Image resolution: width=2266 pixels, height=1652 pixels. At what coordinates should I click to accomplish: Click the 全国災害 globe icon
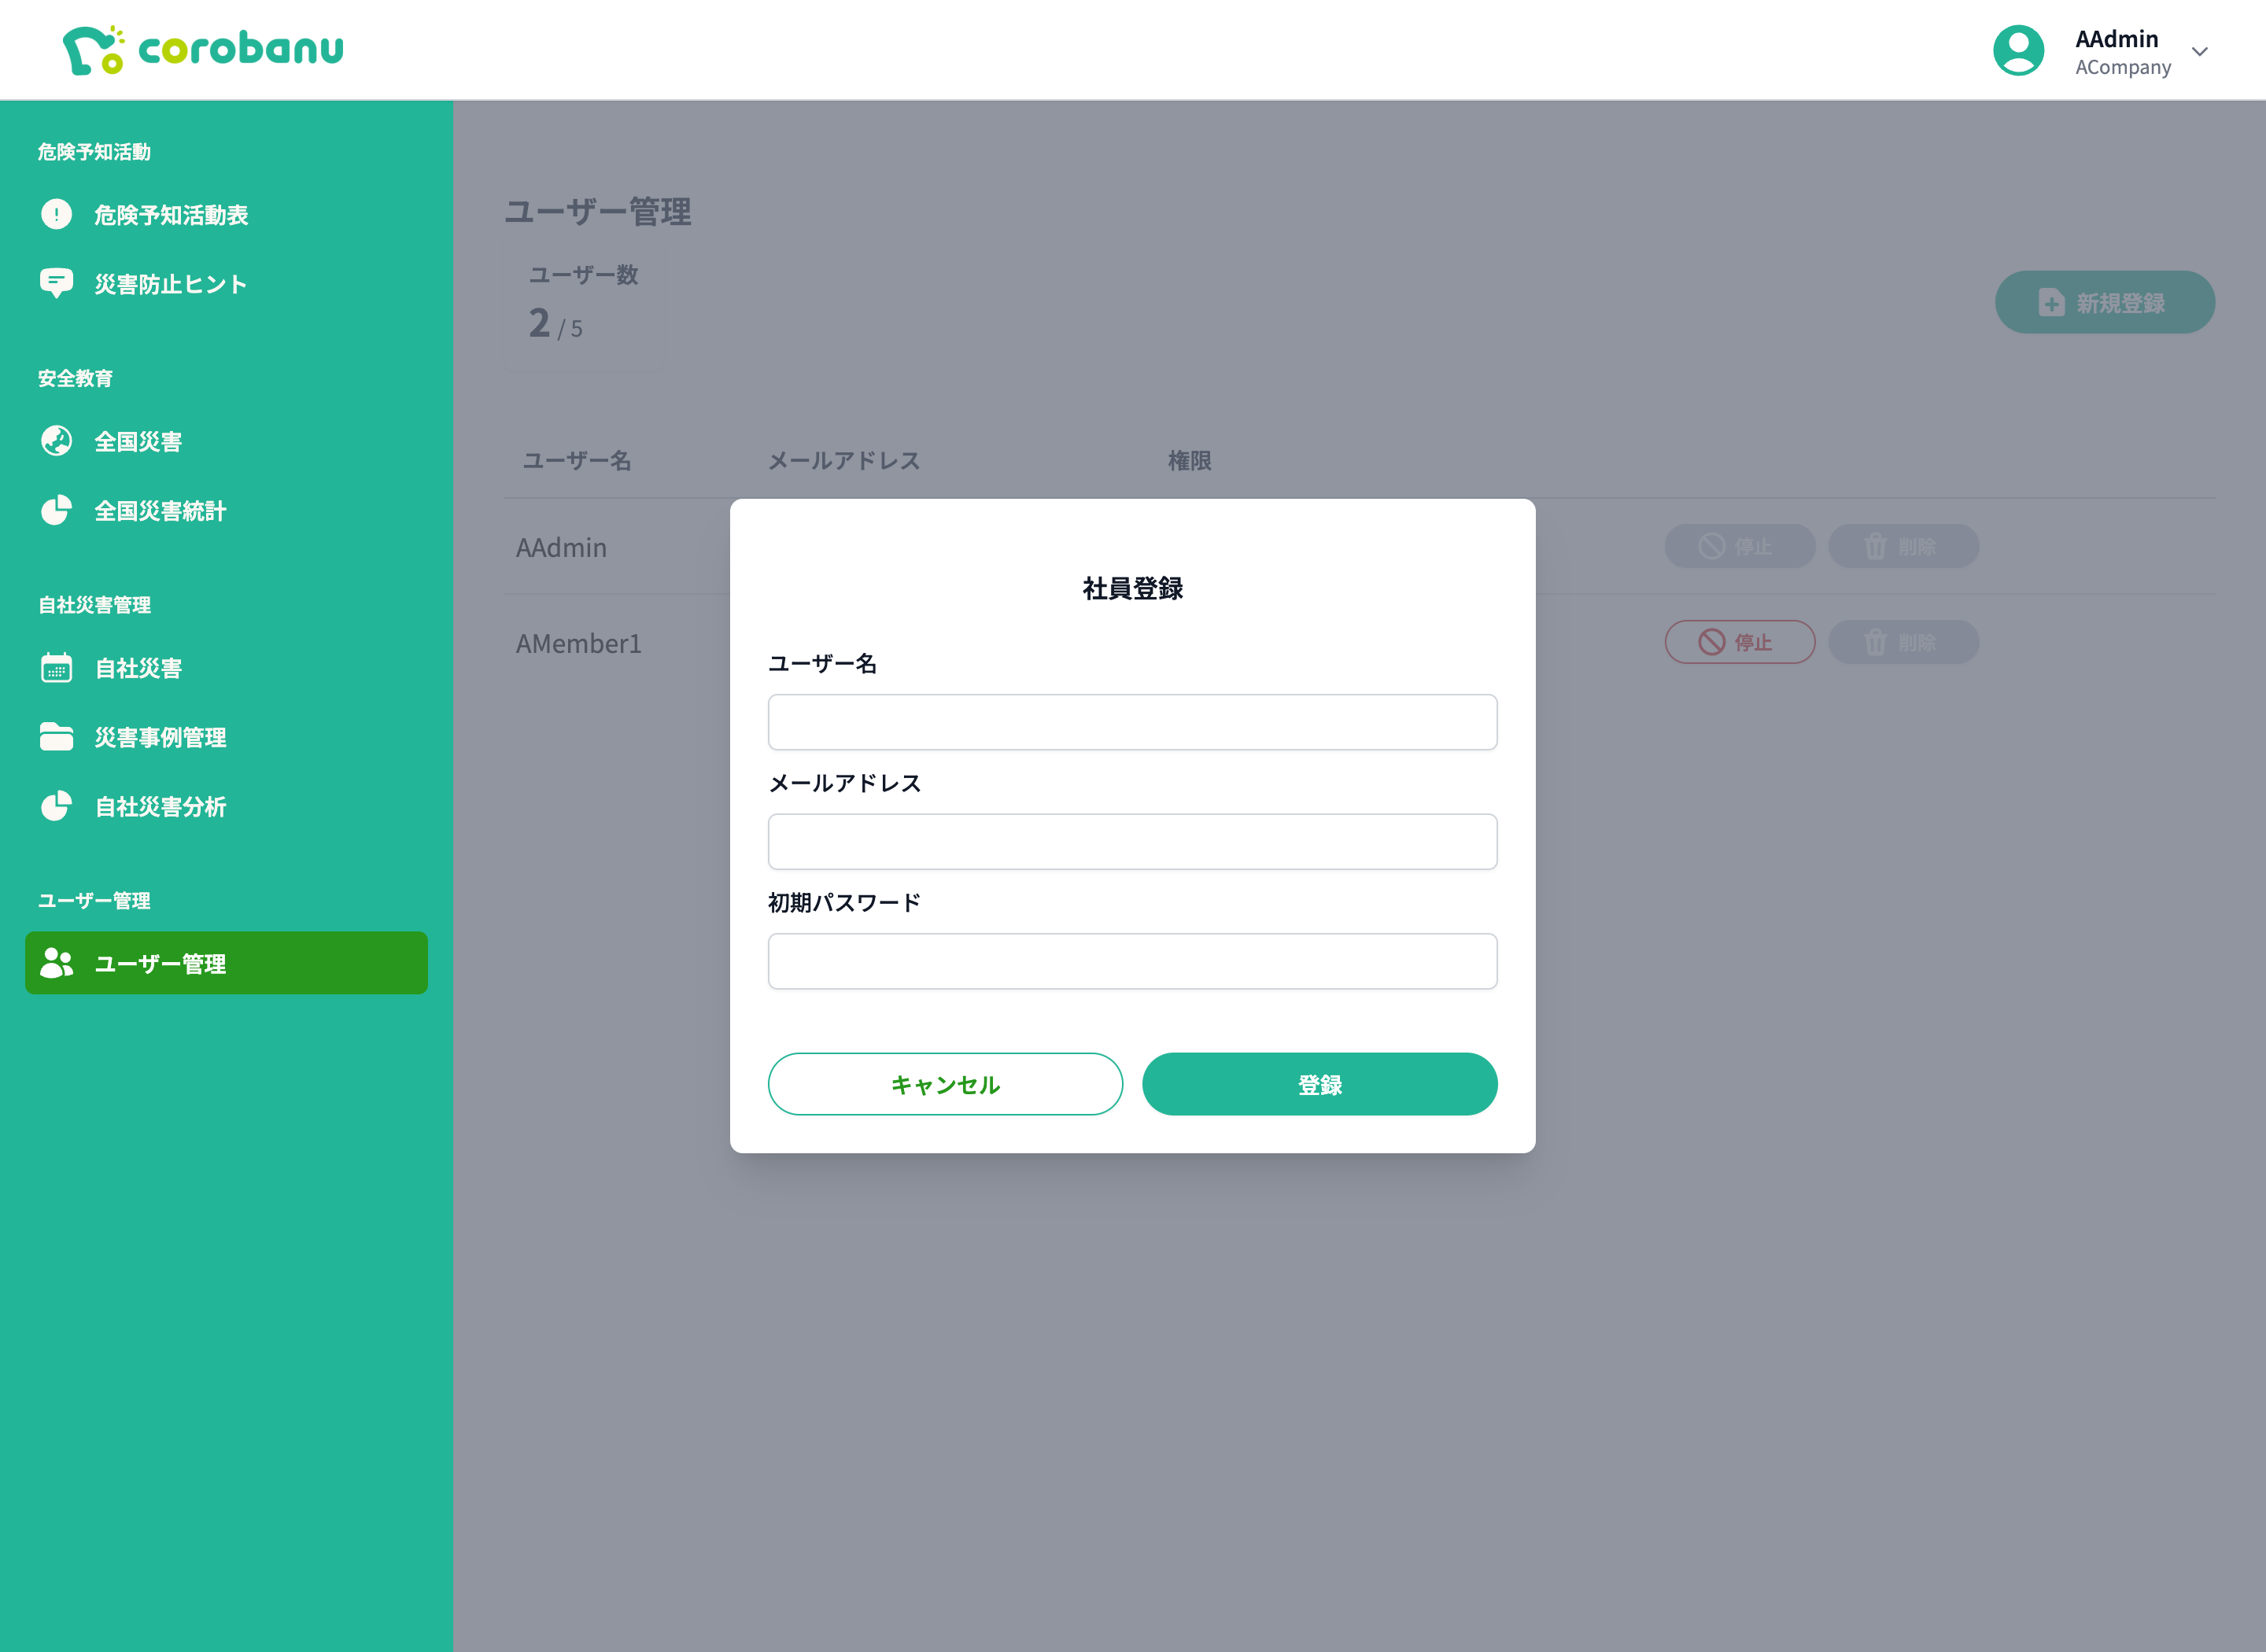coord(56,441)
